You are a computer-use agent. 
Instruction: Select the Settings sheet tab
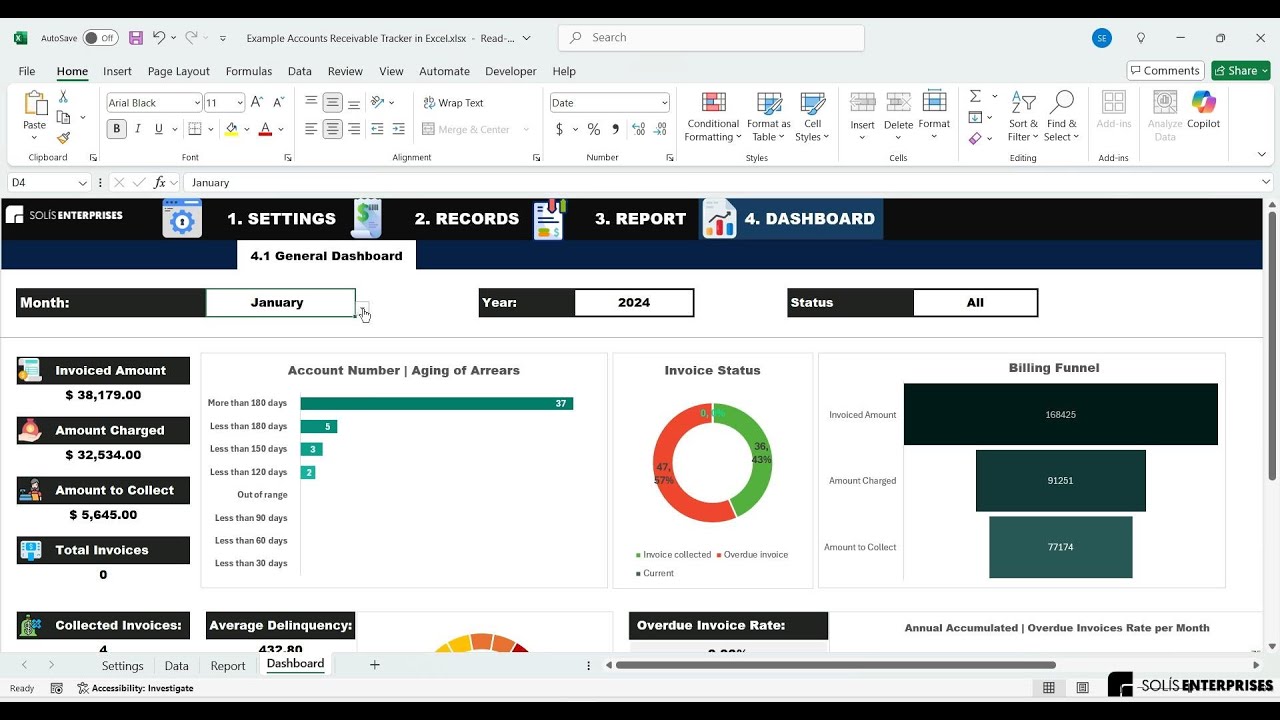click(123, 666)
